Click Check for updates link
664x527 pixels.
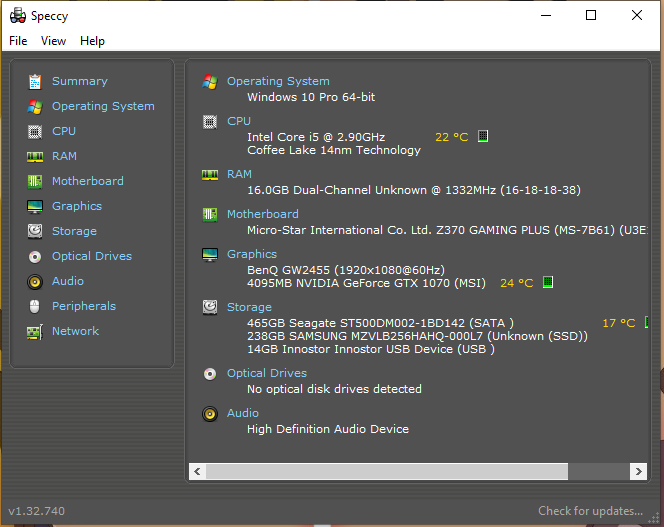tap(590, 511)
